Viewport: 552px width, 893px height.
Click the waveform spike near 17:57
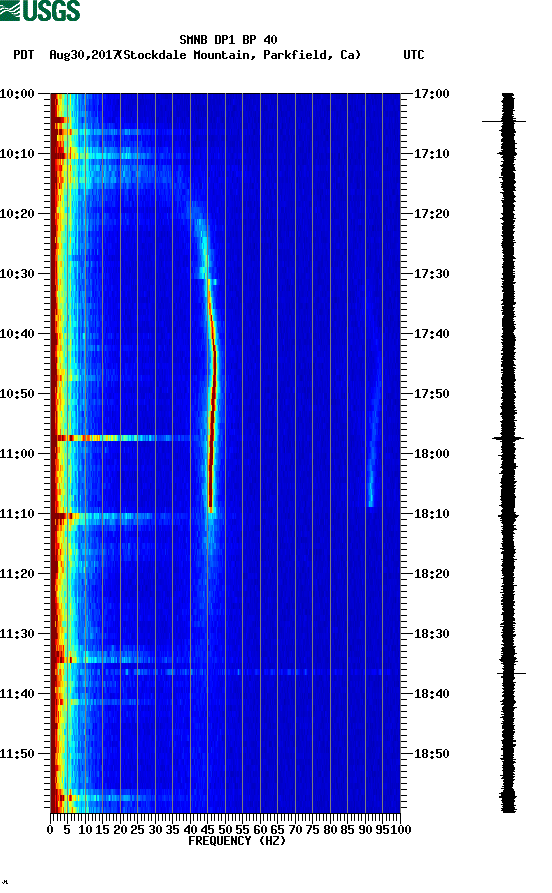pos(508,438)
